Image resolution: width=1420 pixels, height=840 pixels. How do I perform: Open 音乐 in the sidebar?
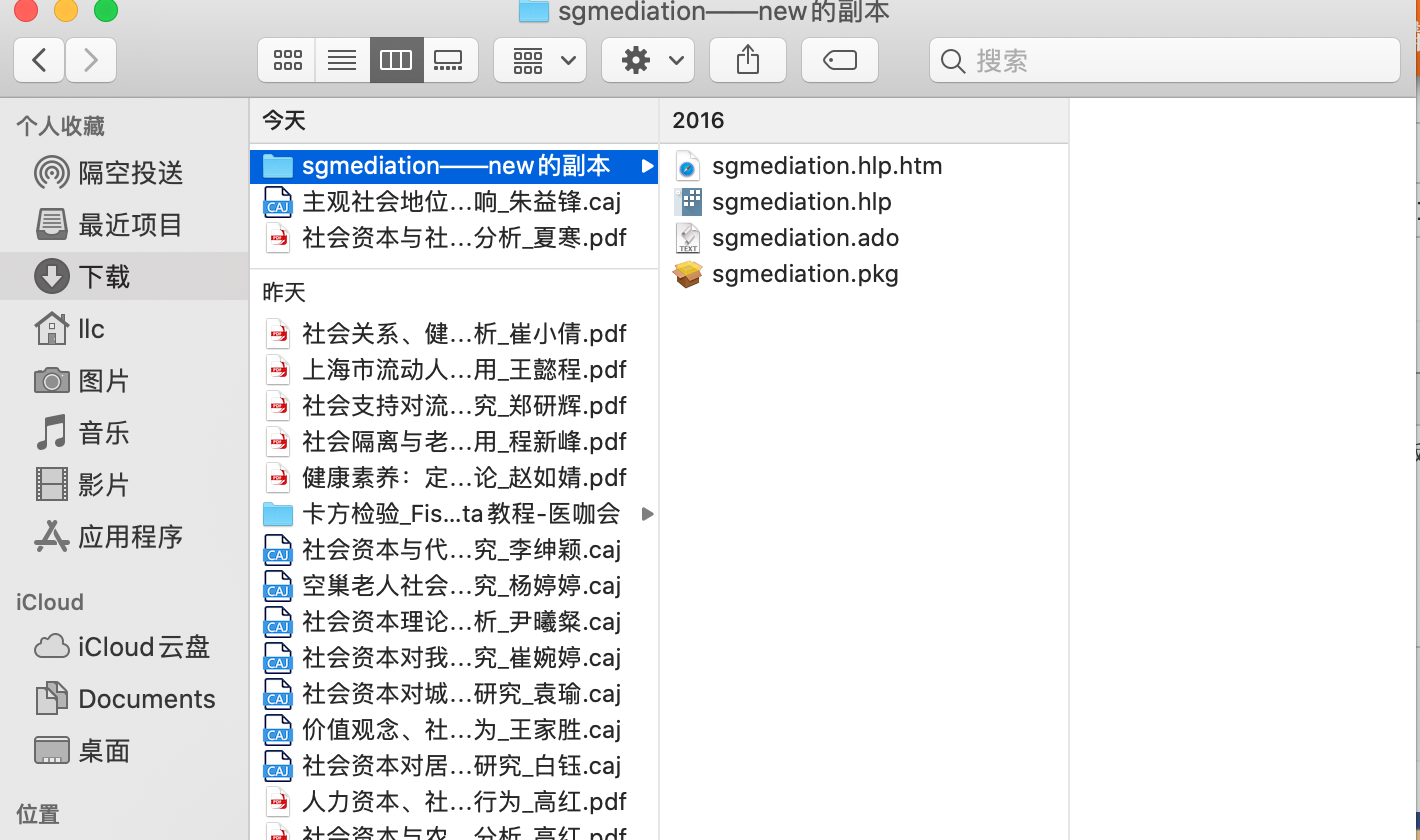(124, 433)
